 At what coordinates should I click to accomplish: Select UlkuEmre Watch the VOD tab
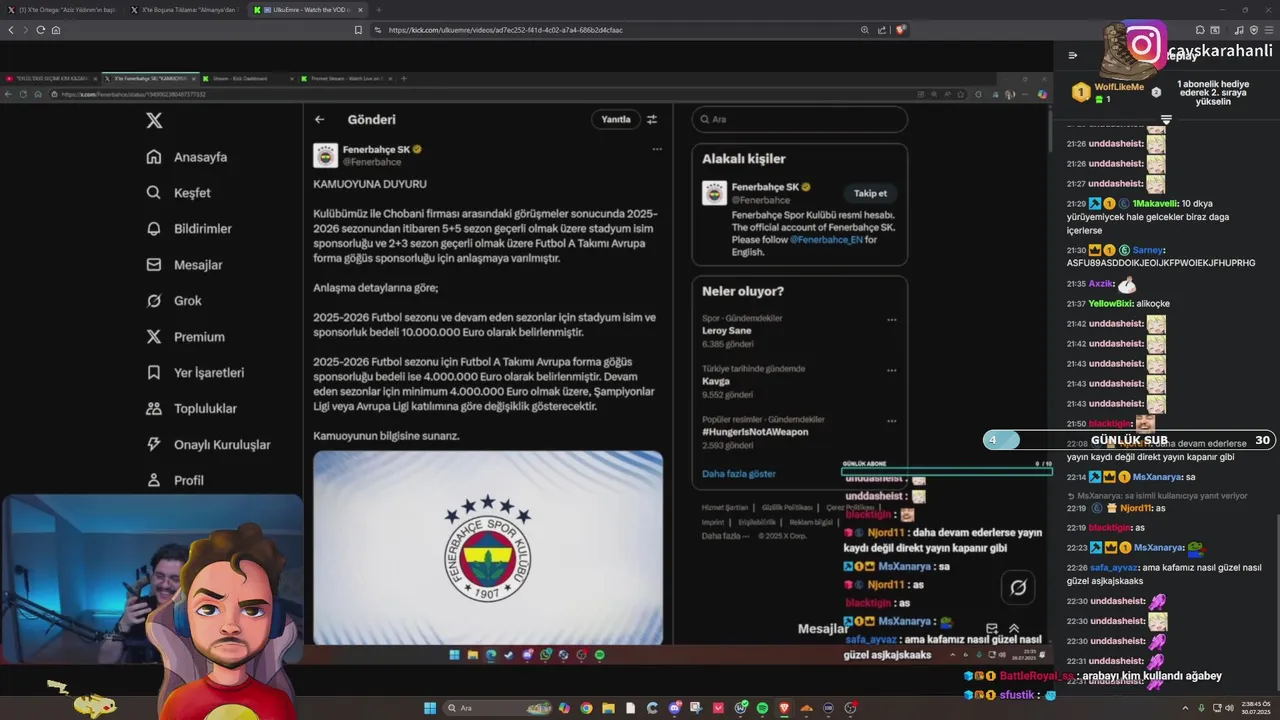pos(308,9)
